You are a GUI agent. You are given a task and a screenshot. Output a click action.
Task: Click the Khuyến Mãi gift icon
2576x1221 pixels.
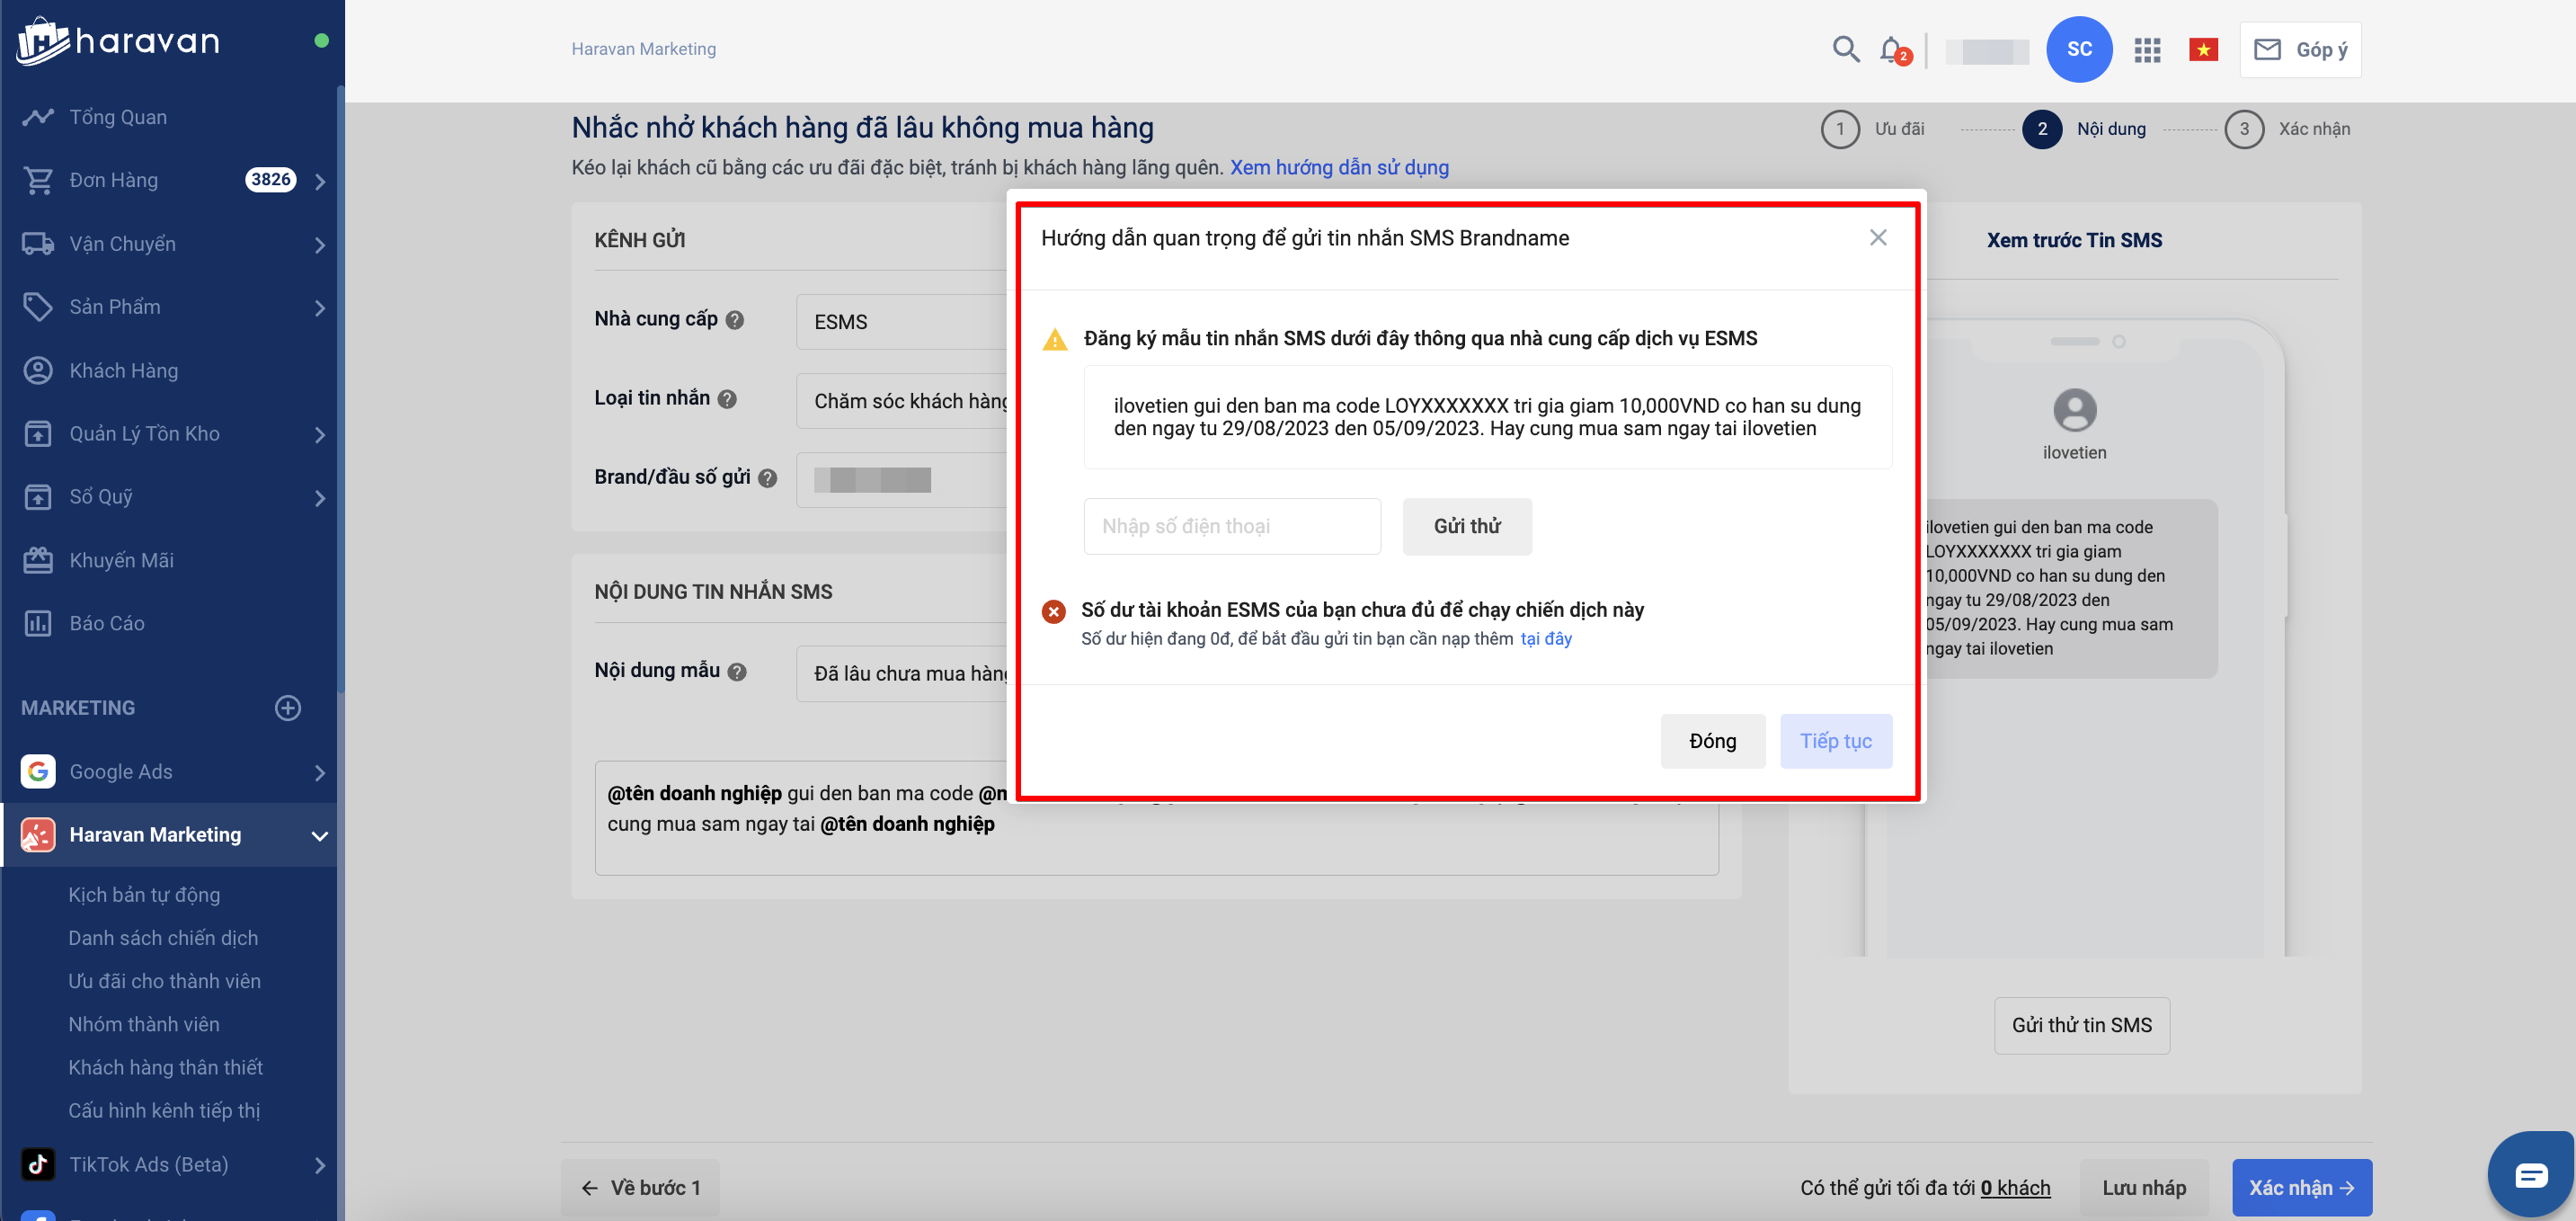tap(38, 560)
